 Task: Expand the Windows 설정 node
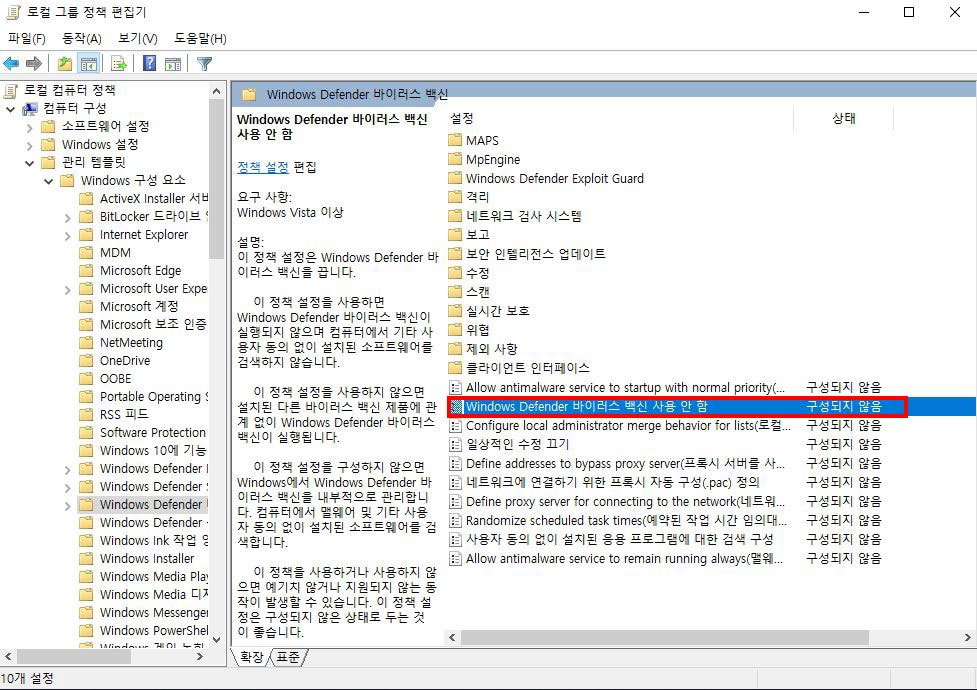pyautogui.click(x=29, y=145)
